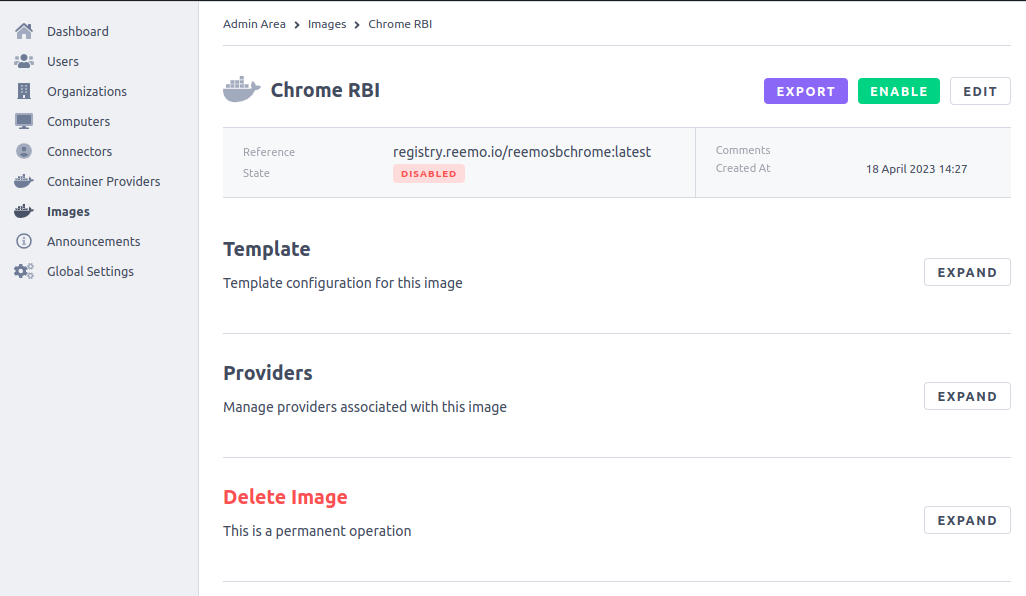
Task: Edit the Chrome RBI image
Action: pyautogui.click(x=980, y=91)
